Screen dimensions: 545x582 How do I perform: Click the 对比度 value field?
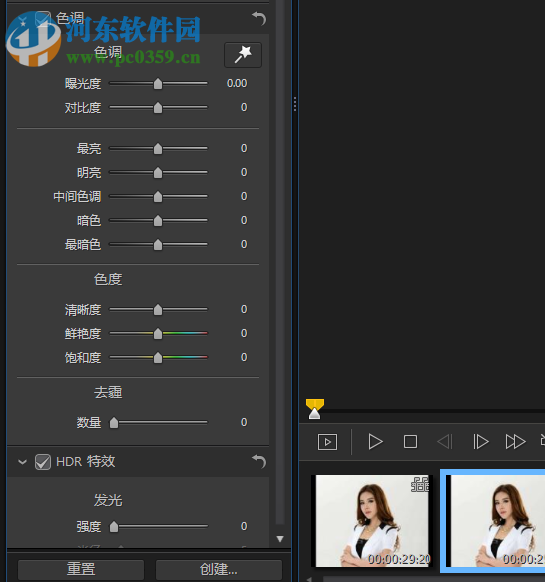(x=244, y=107)
